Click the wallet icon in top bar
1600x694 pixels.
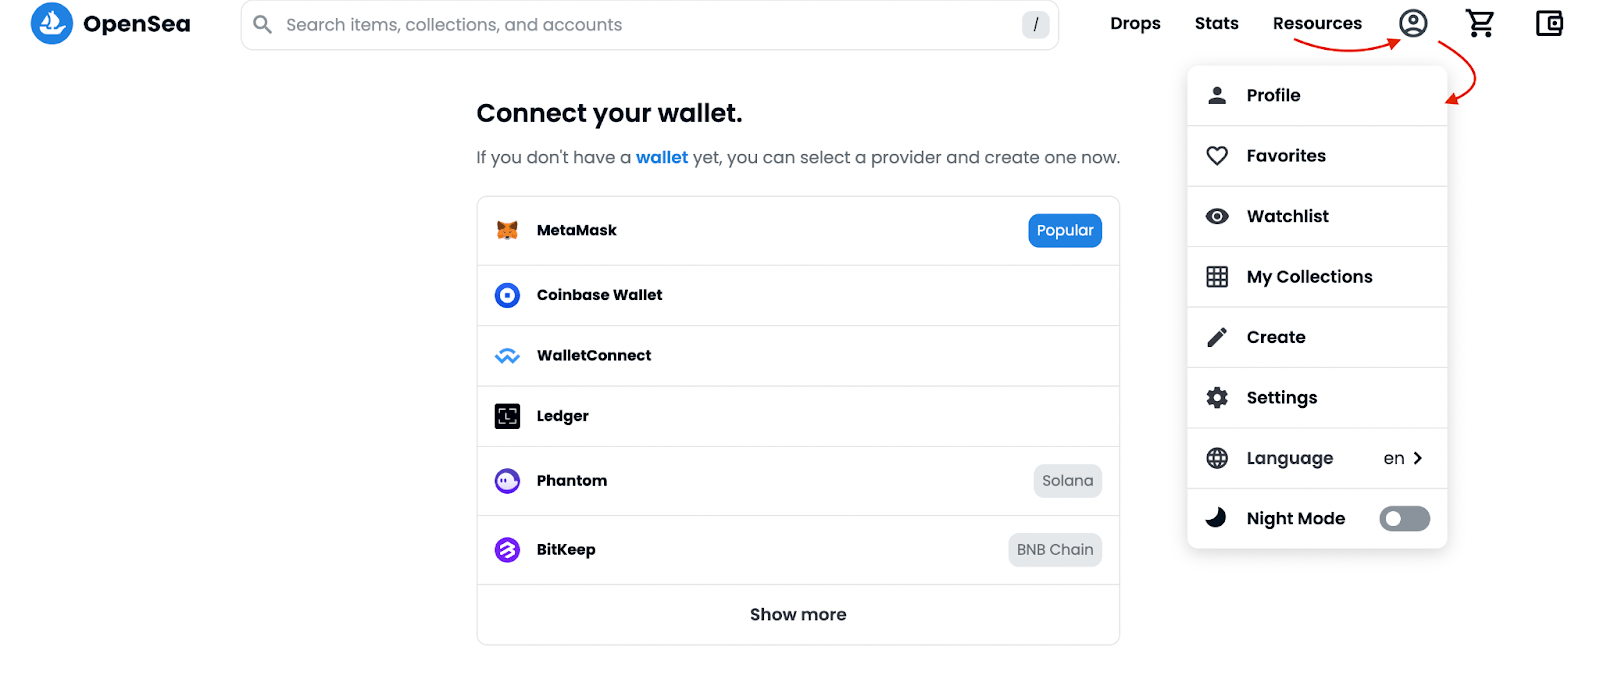(x=1549, y=23)
